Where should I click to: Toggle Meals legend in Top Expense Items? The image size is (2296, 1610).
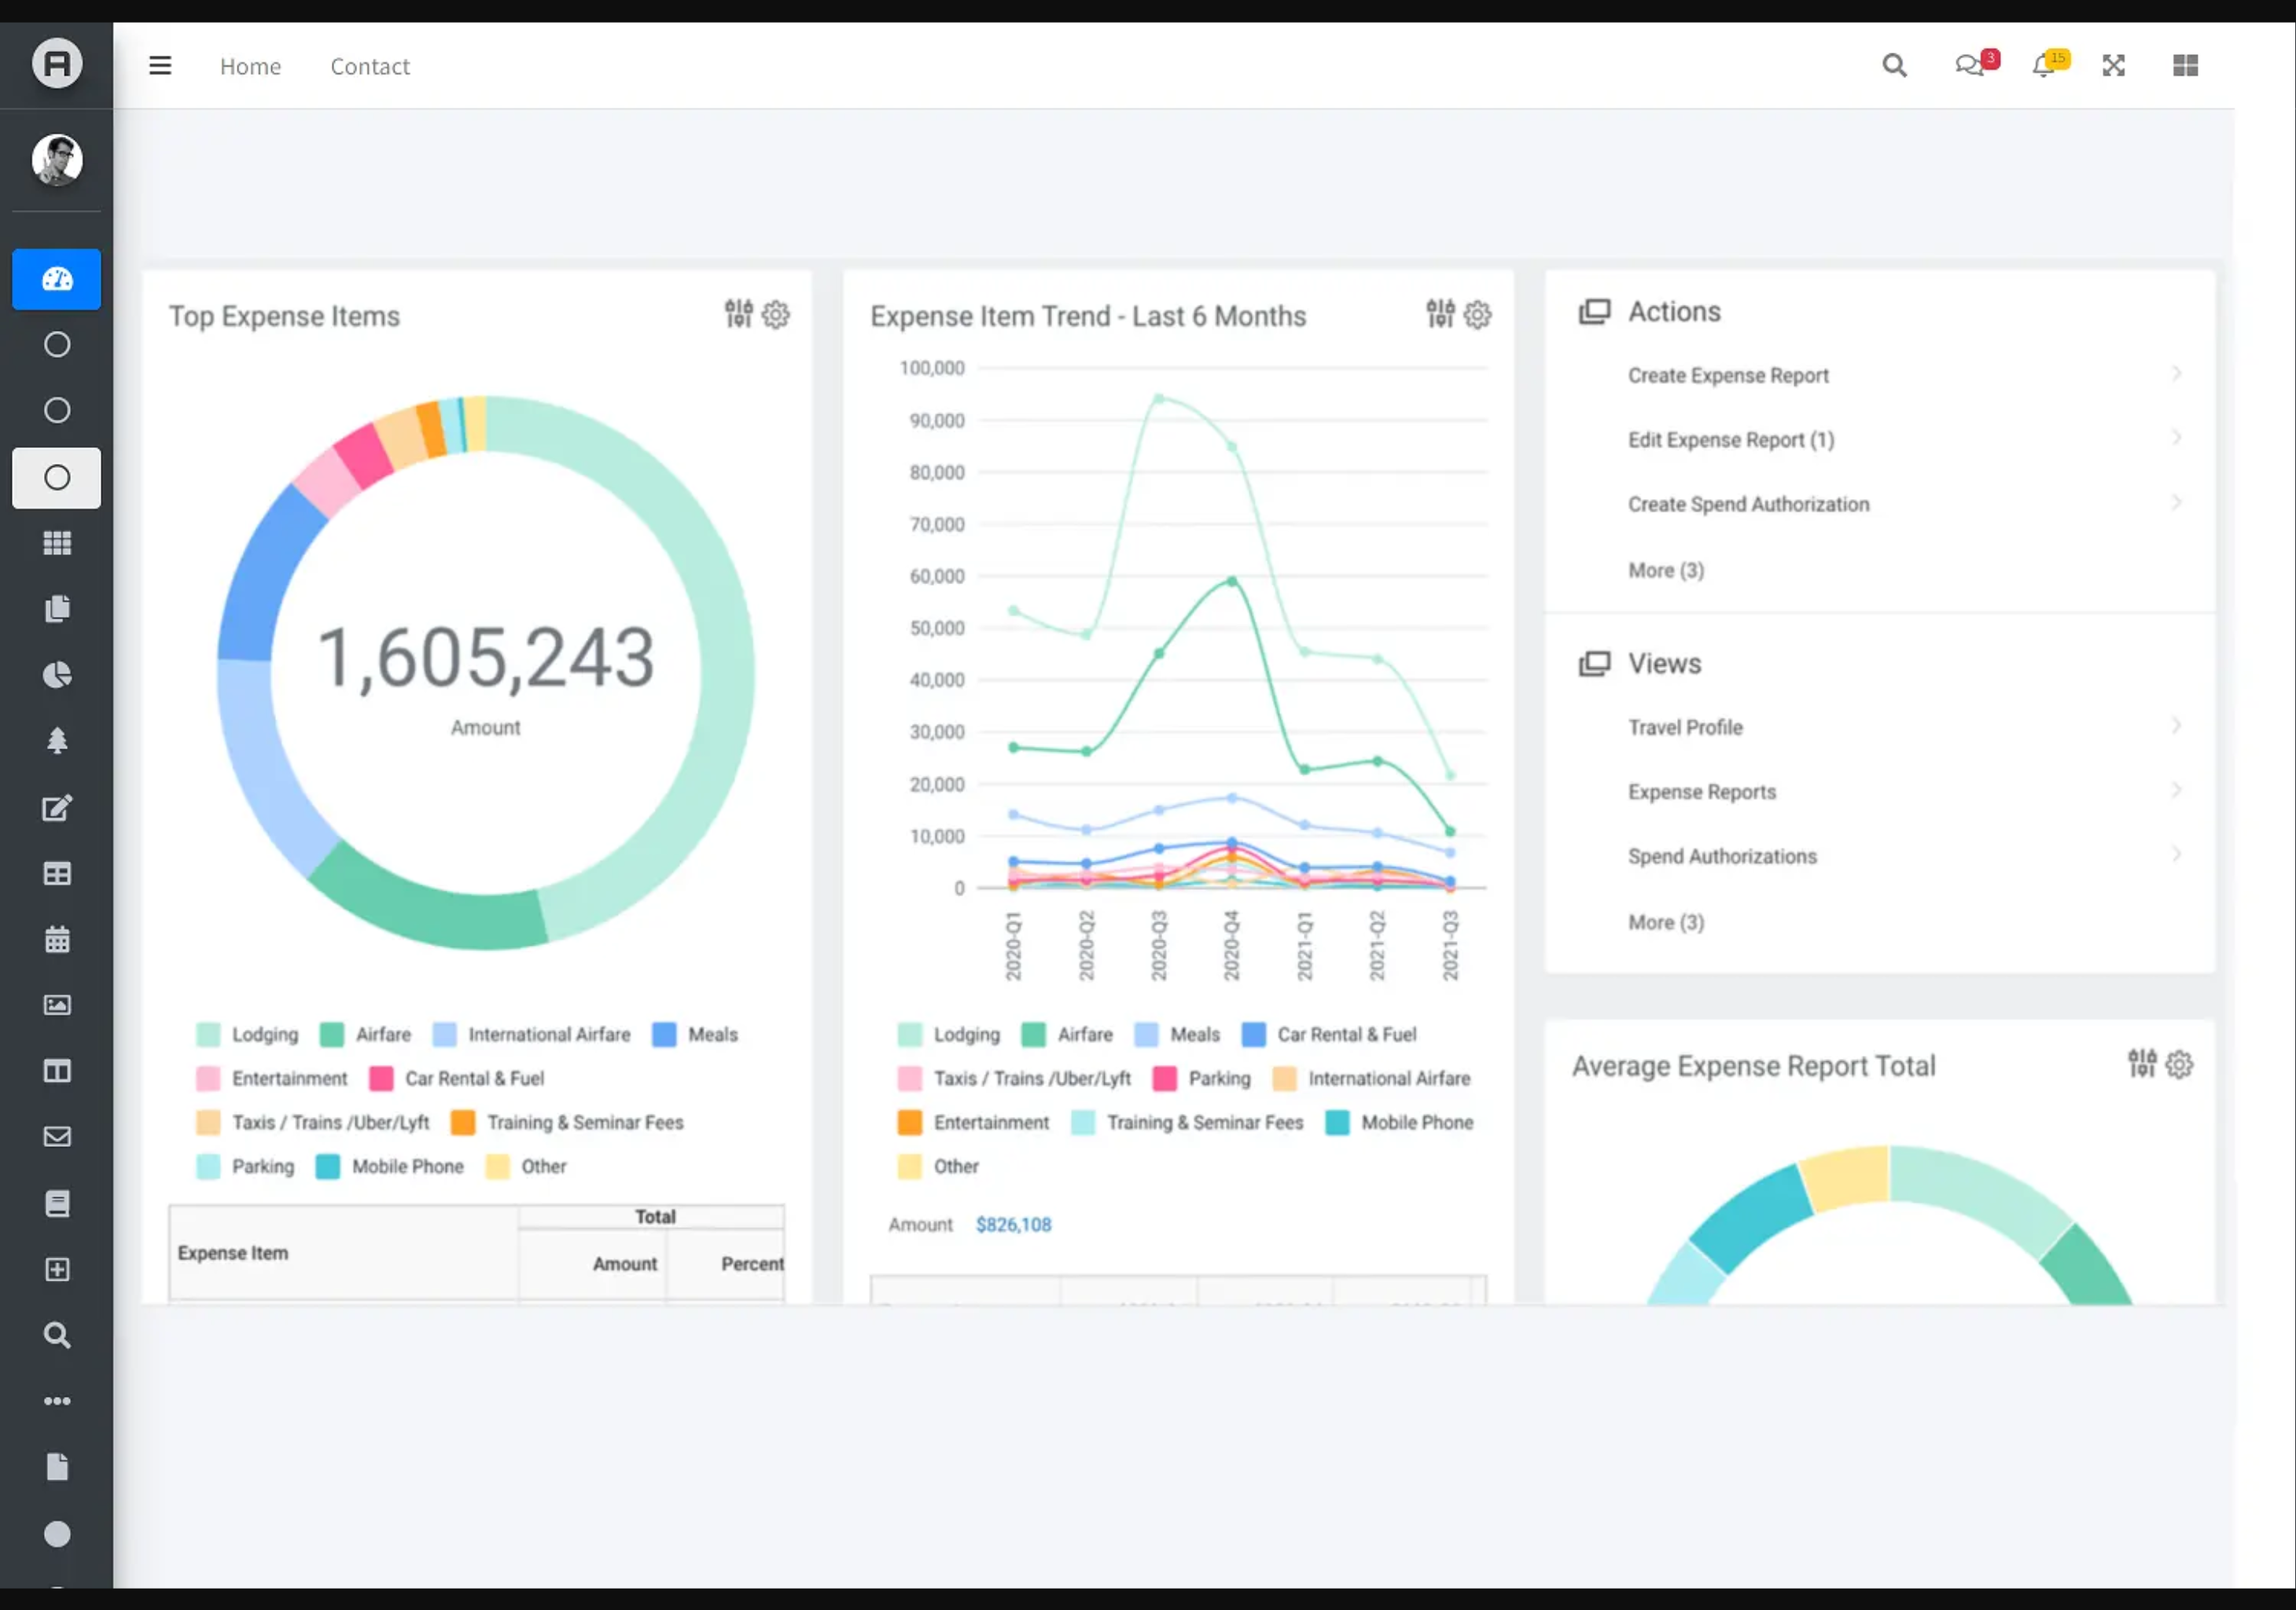[x=695, y=1035]
